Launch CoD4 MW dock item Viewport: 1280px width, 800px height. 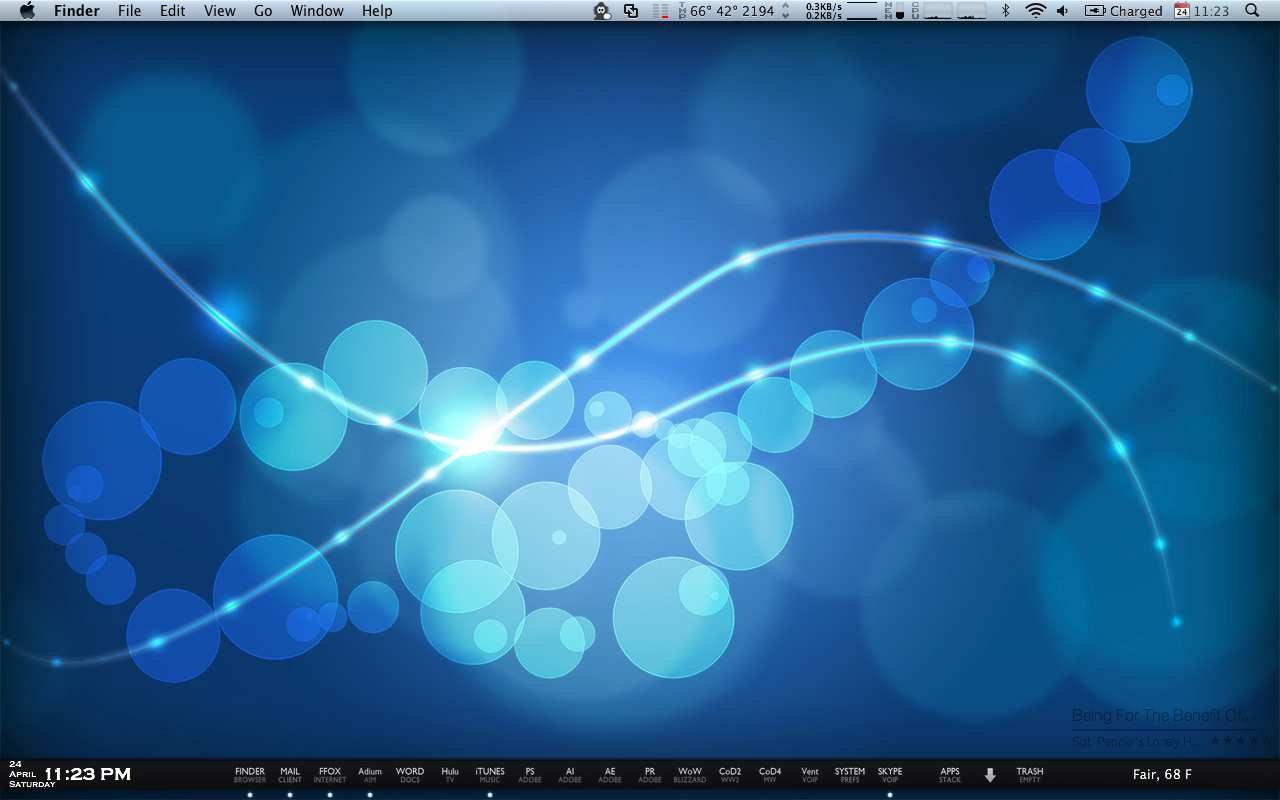[x=770, y=775]
